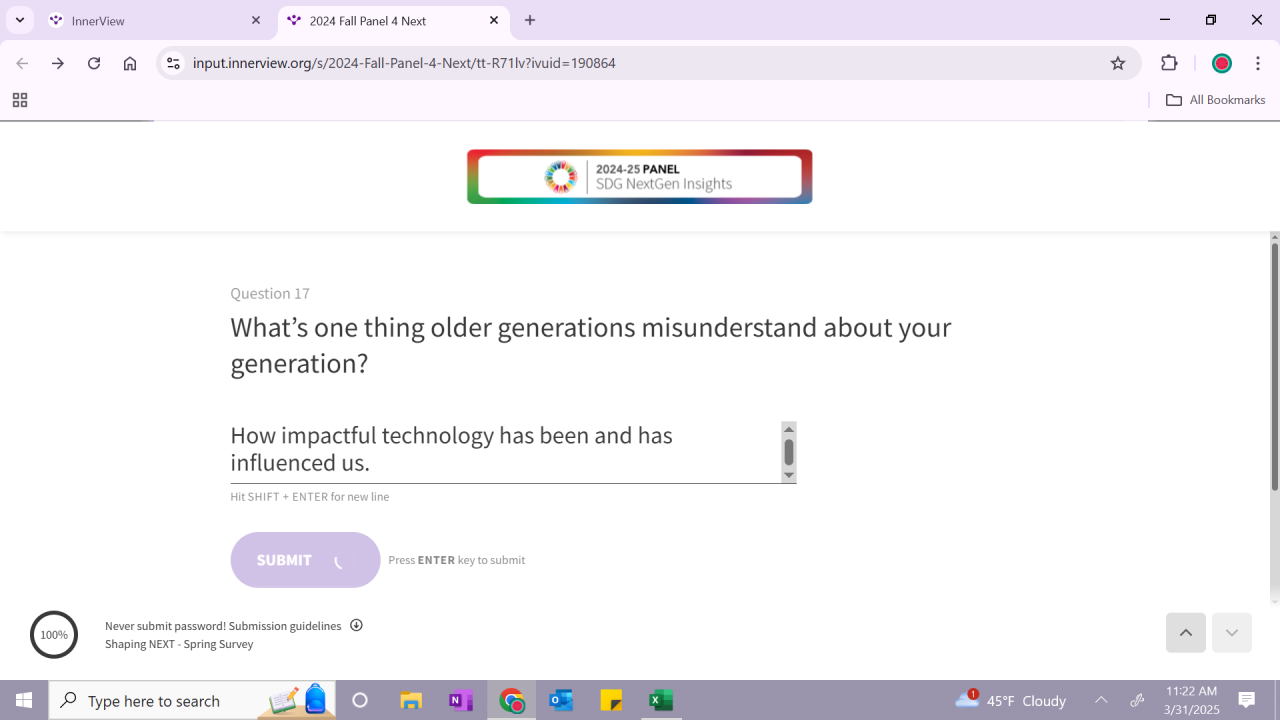
Task: Open Chrome from the taskbar
Action: 511,700
